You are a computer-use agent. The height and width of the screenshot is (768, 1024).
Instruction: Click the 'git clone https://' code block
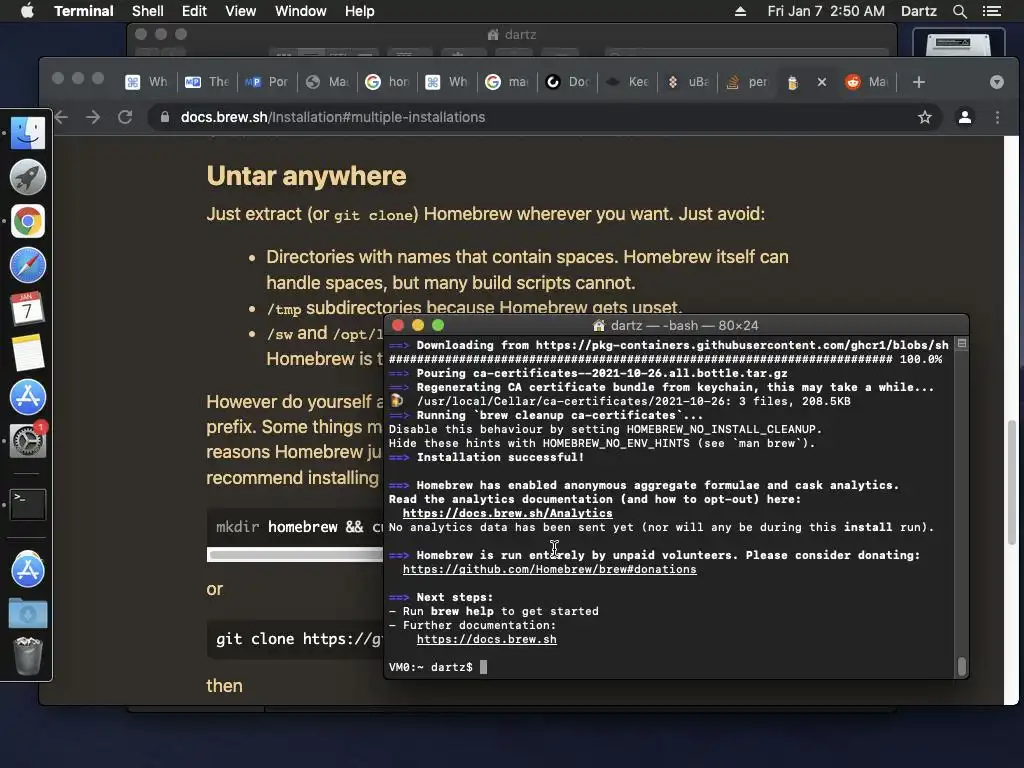[295, 639]
